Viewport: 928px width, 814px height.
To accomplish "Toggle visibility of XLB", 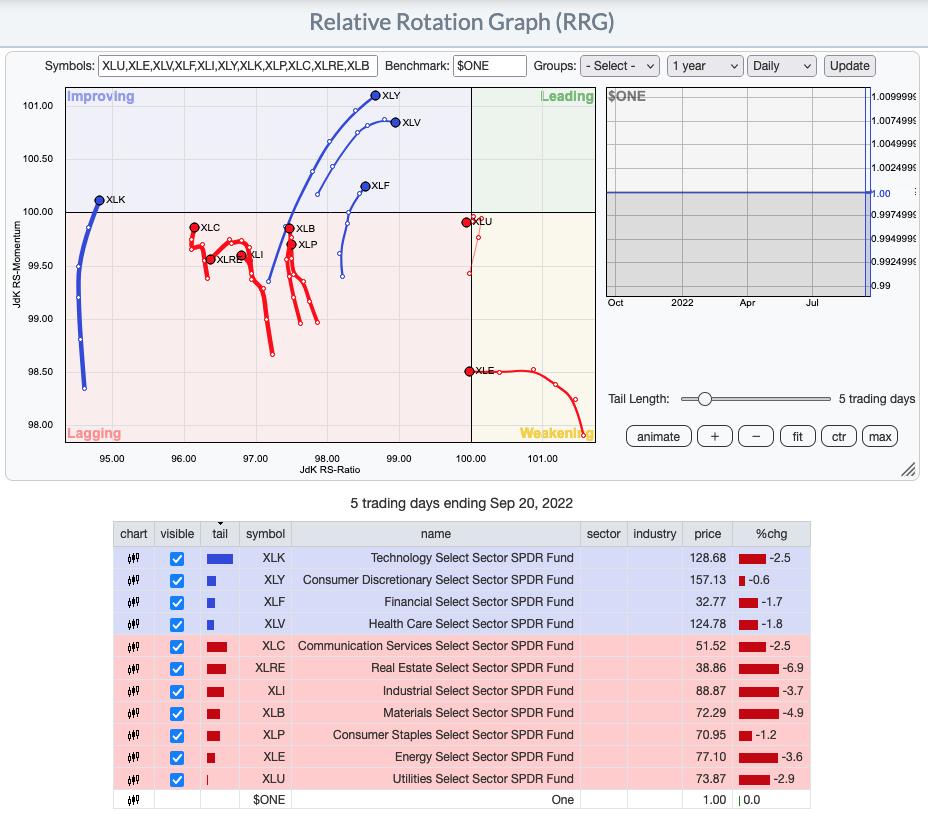I will 177,713.
